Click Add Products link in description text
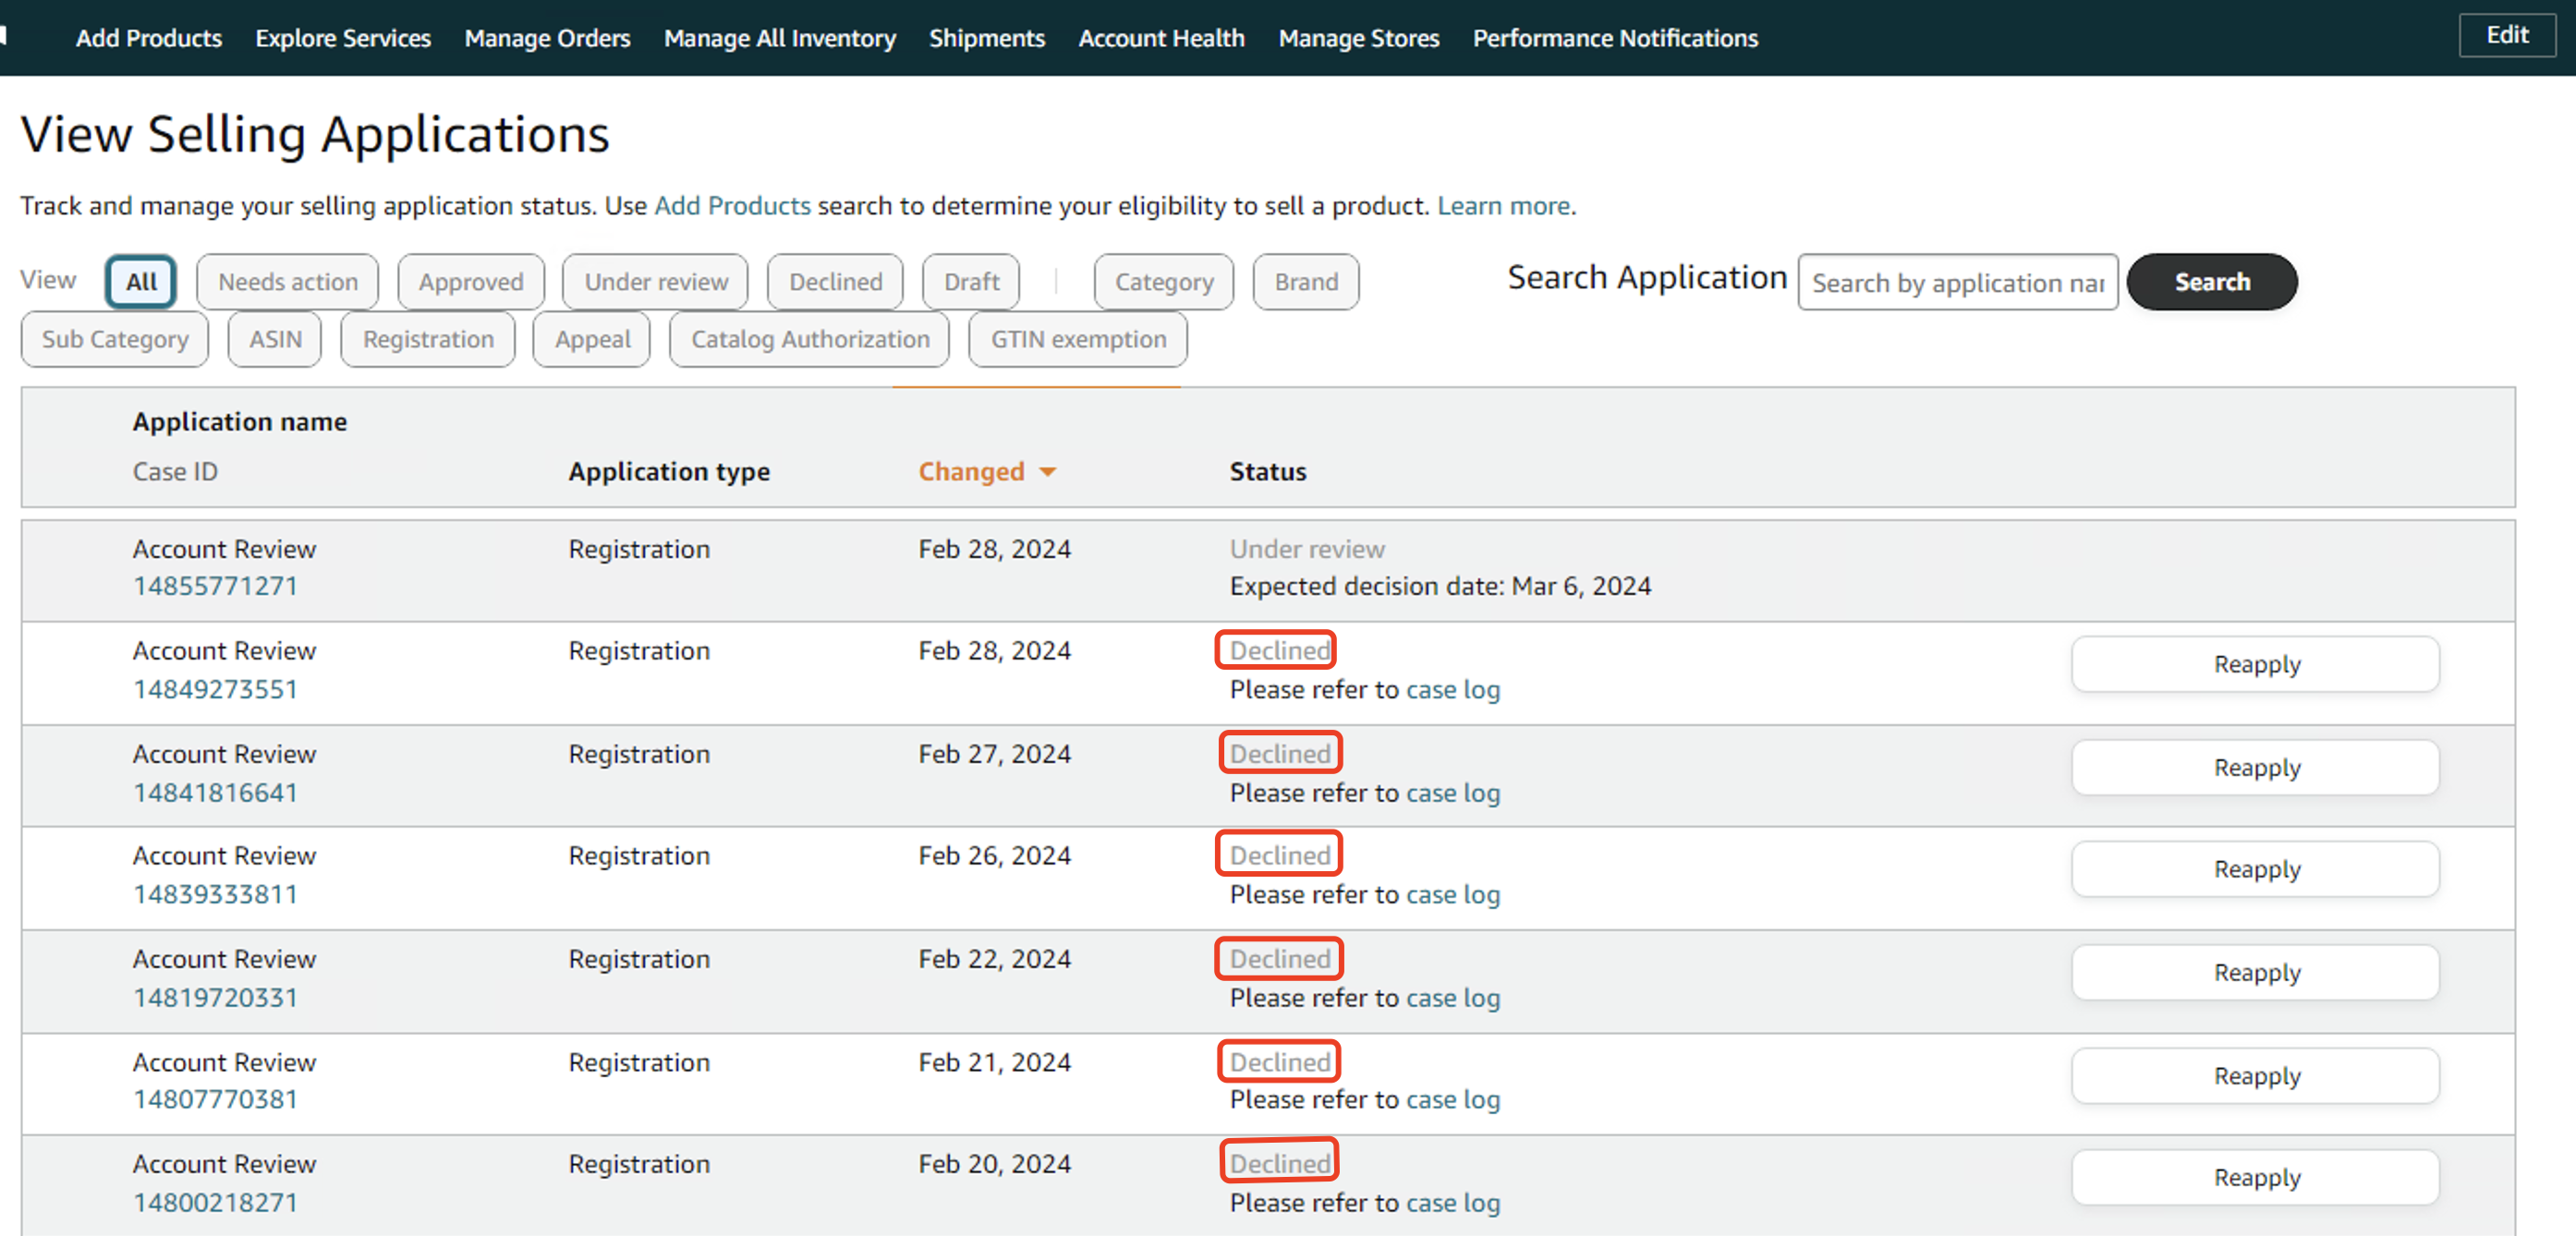The image size is (2576, 1236). tap(732, 206)
